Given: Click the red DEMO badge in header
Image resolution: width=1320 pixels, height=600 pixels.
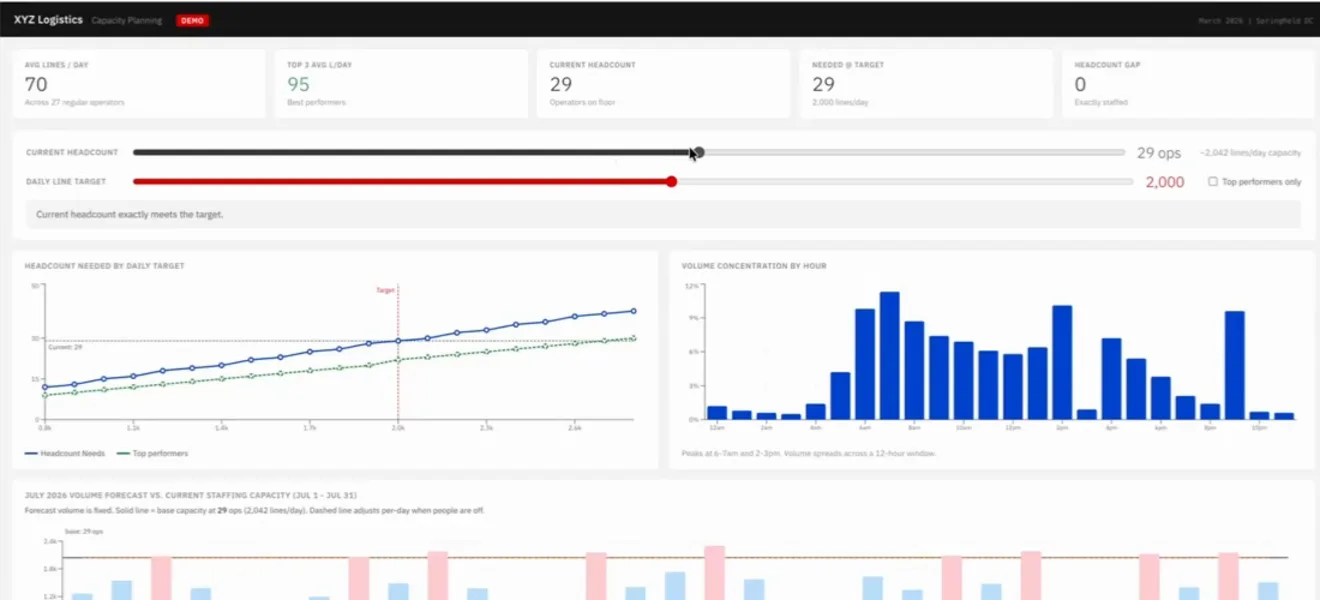Looking at the screenshot, I should tap(192, 20).
